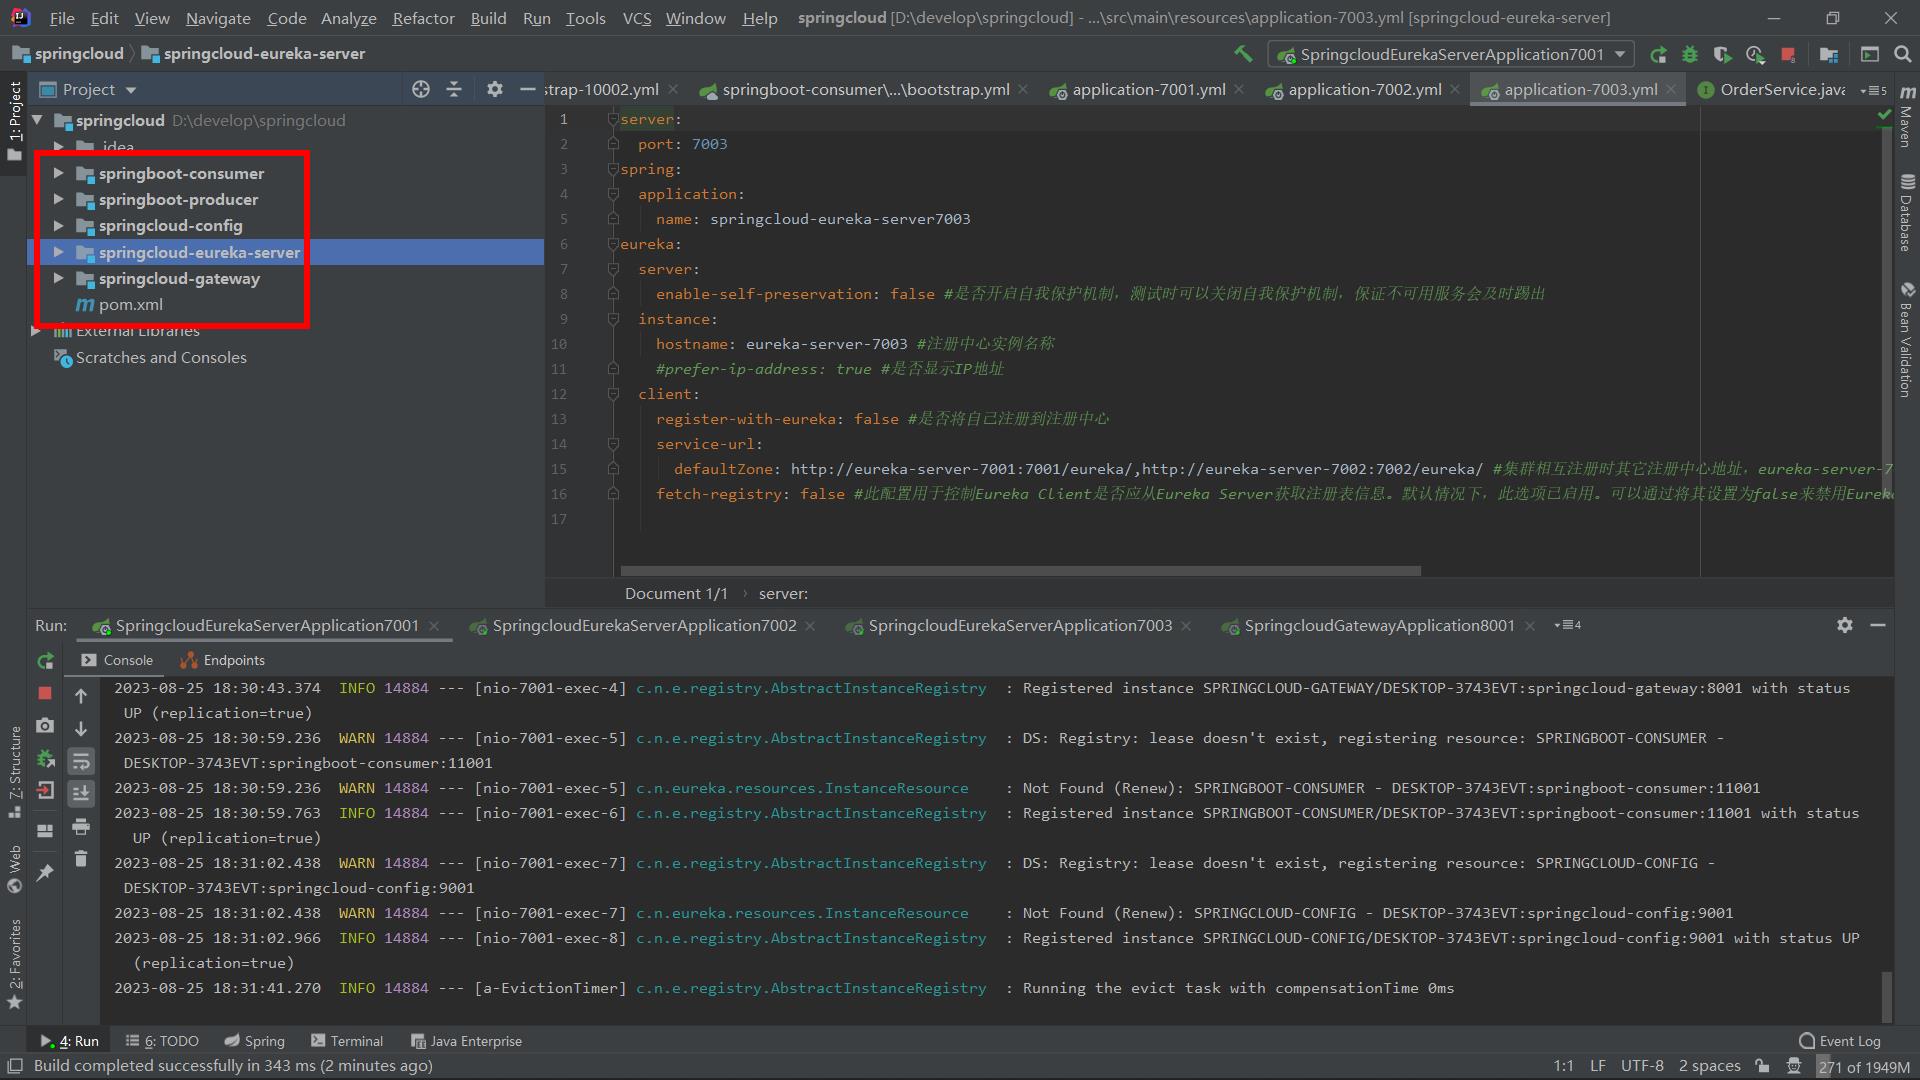Expand the springboot-producer module
This screenshot has height=1080, width=1920.
[x=59, y=199]
